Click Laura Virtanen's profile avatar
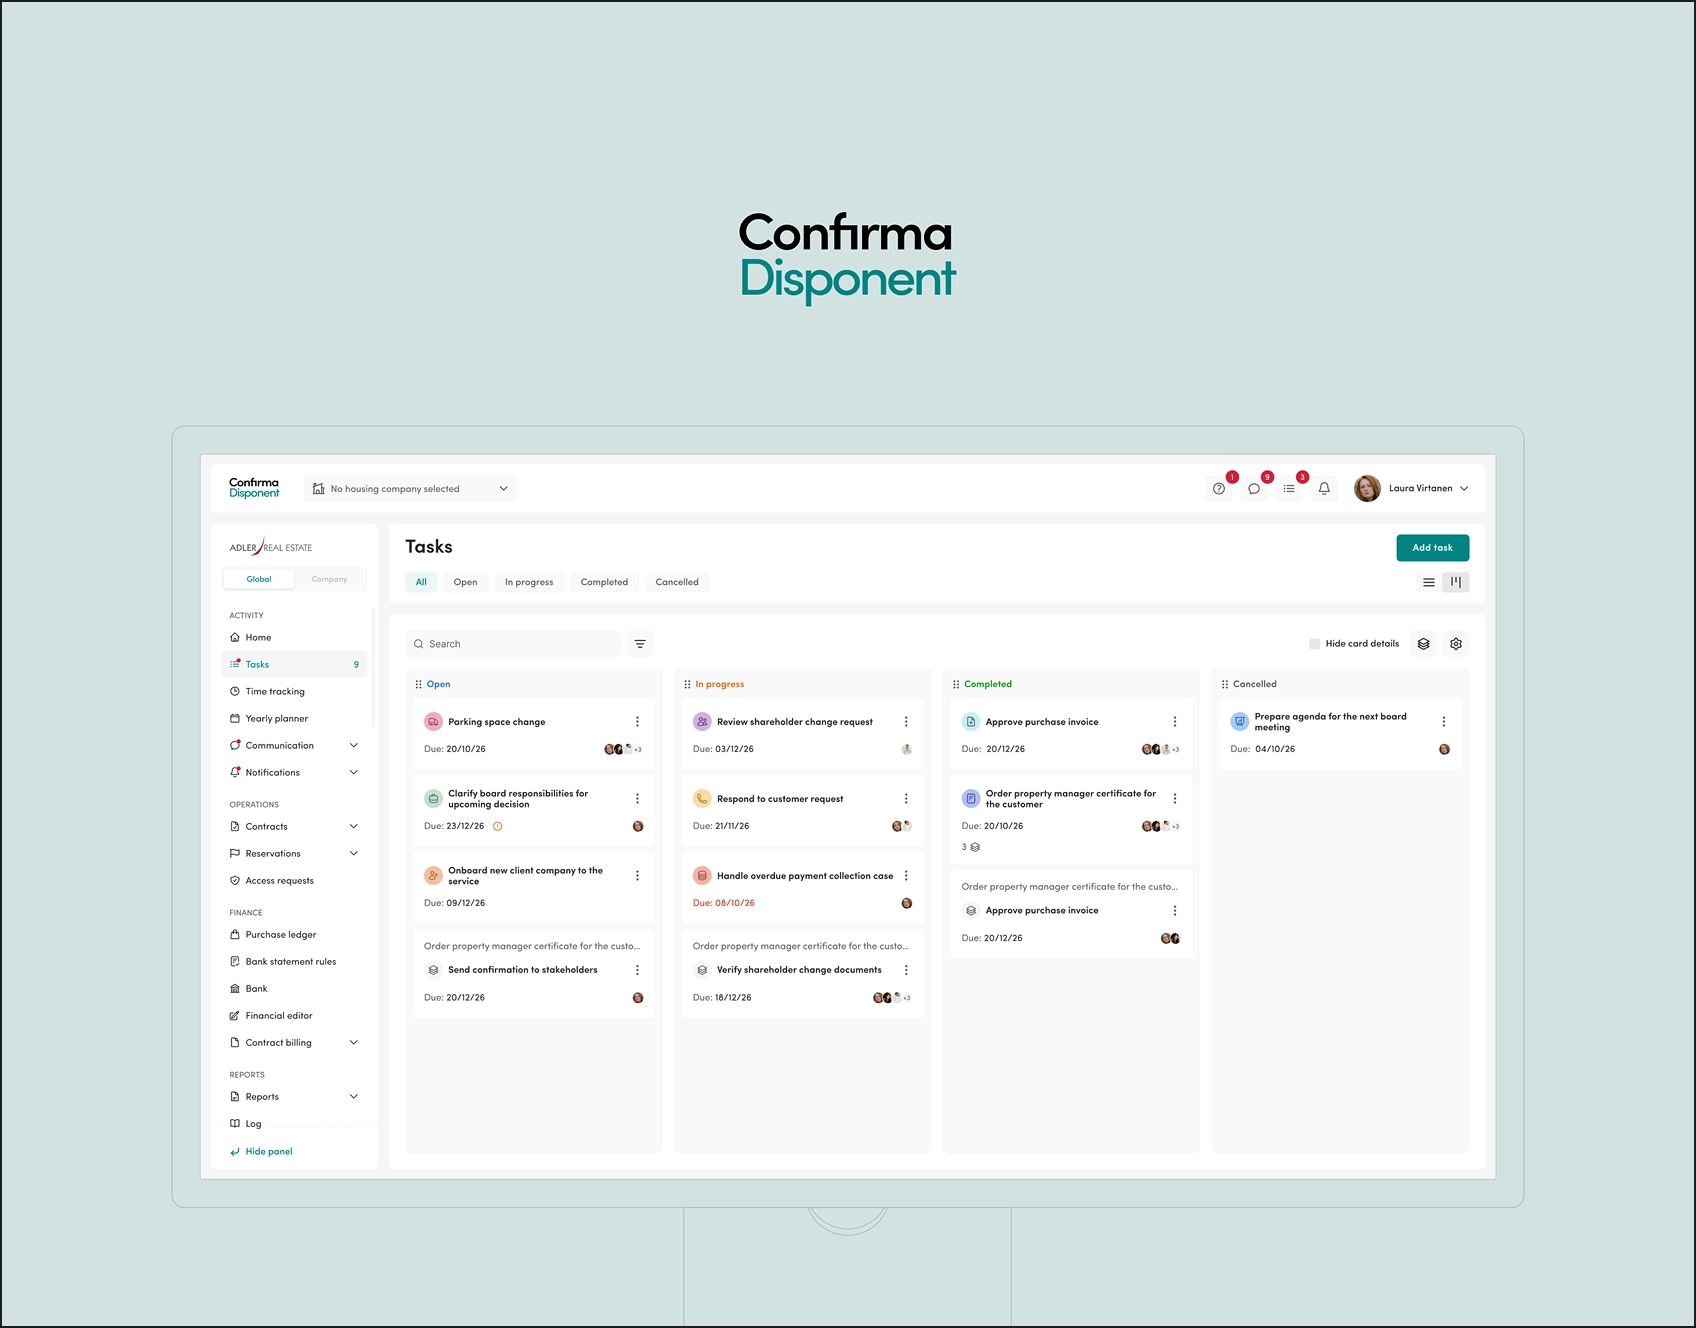The width and height of the screenshot is (1696, 1328). click(1367, 489)
